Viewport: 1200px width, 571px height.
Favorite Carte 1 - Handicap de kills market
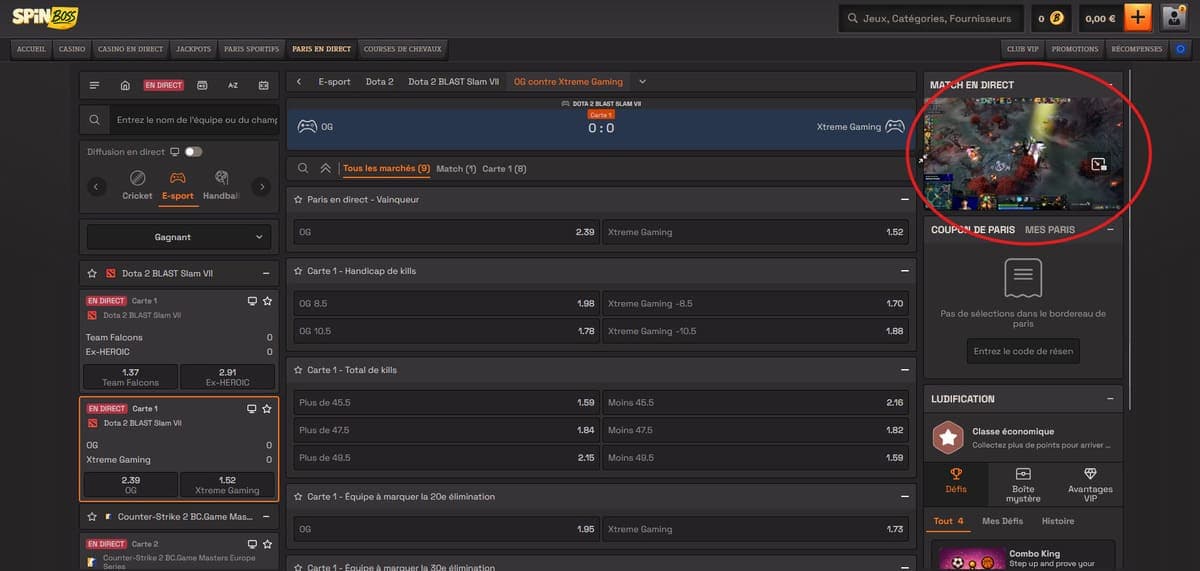(x=298, y=271)
